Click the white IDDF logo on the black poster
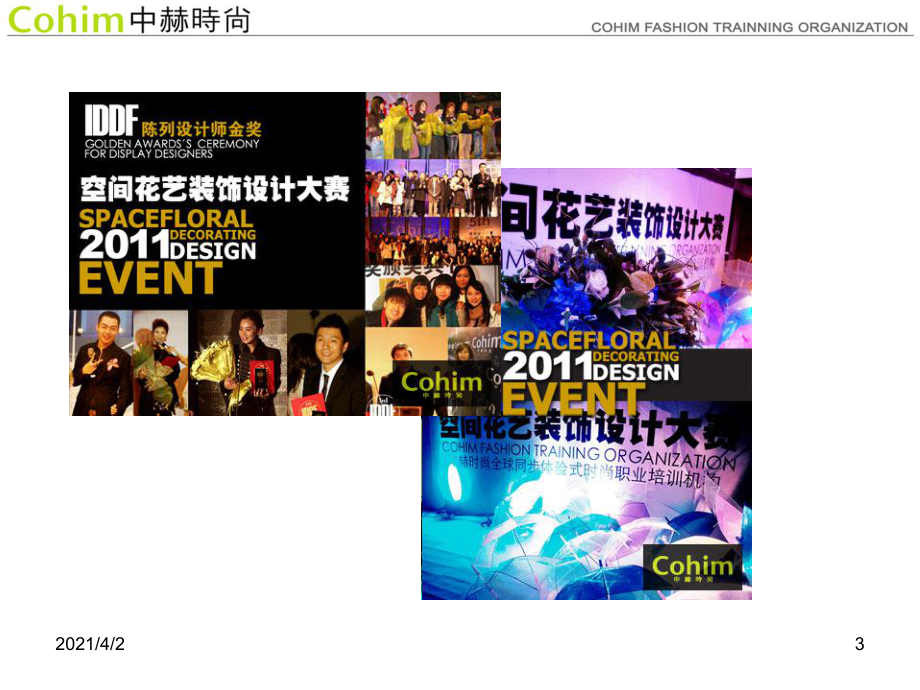The image size is (920, 690). 111,120
